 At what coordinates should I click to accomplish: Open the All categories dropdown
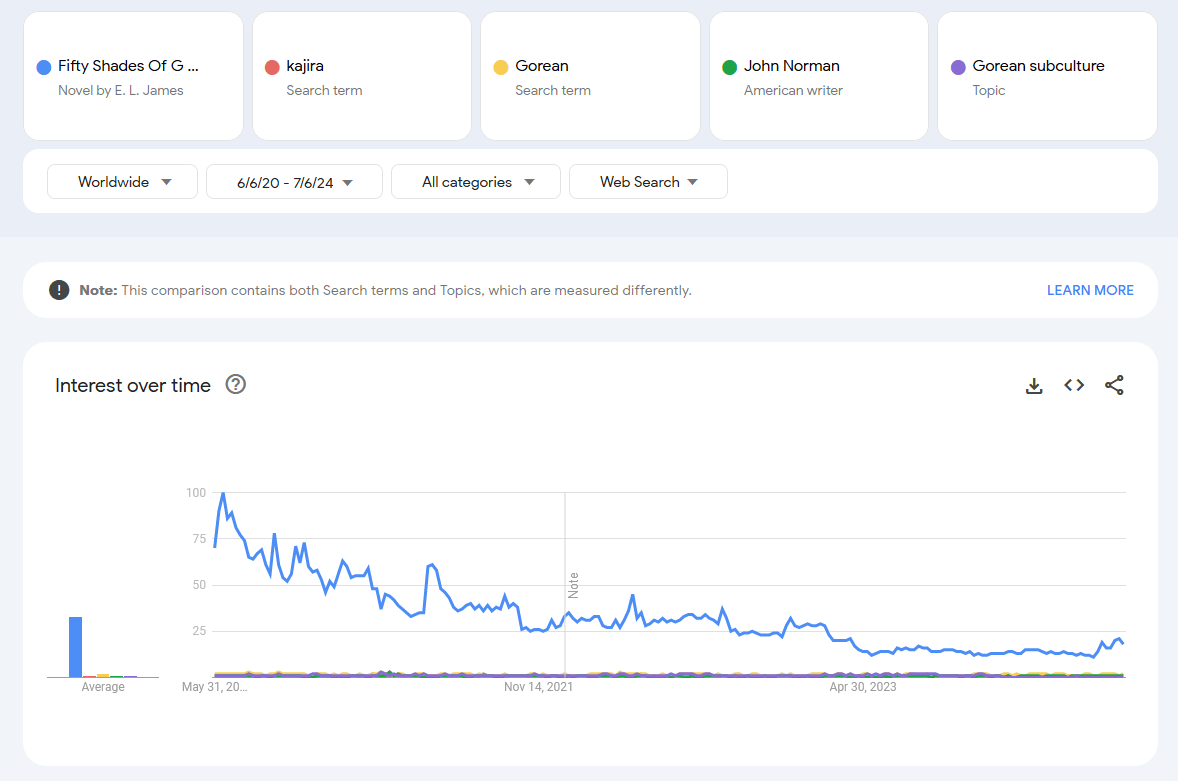(477, 182)
